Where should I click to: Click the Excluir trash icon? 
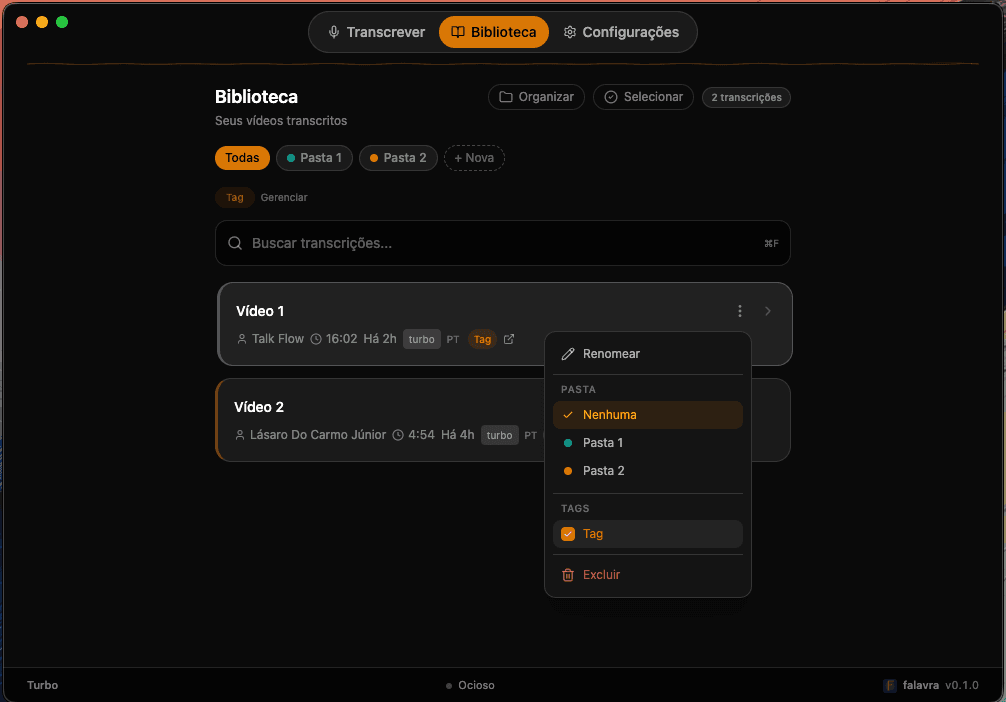569,574
